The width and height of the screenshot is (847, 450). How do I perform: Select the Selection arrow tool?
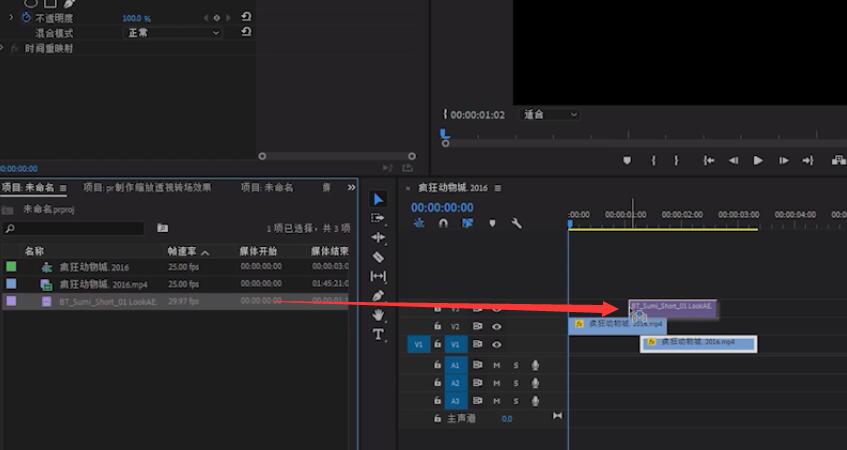click(x=378, y=199)
